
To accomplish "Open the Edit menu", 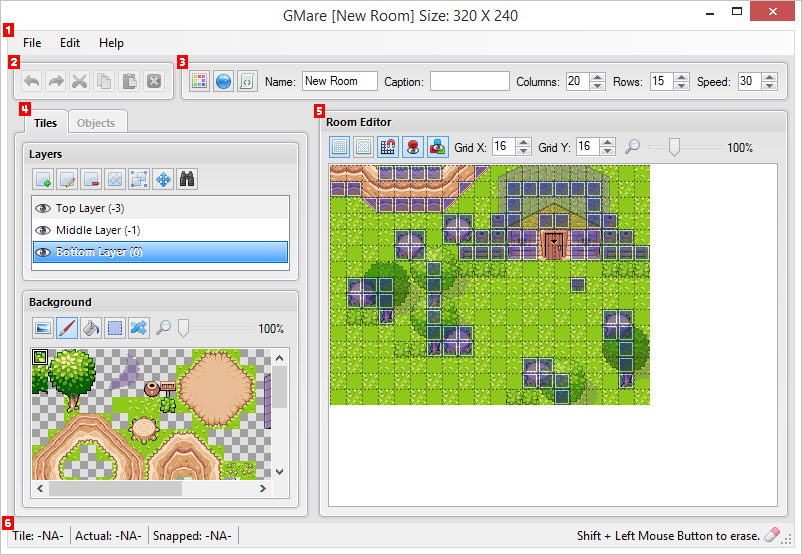I will click(x=70, y=43).
